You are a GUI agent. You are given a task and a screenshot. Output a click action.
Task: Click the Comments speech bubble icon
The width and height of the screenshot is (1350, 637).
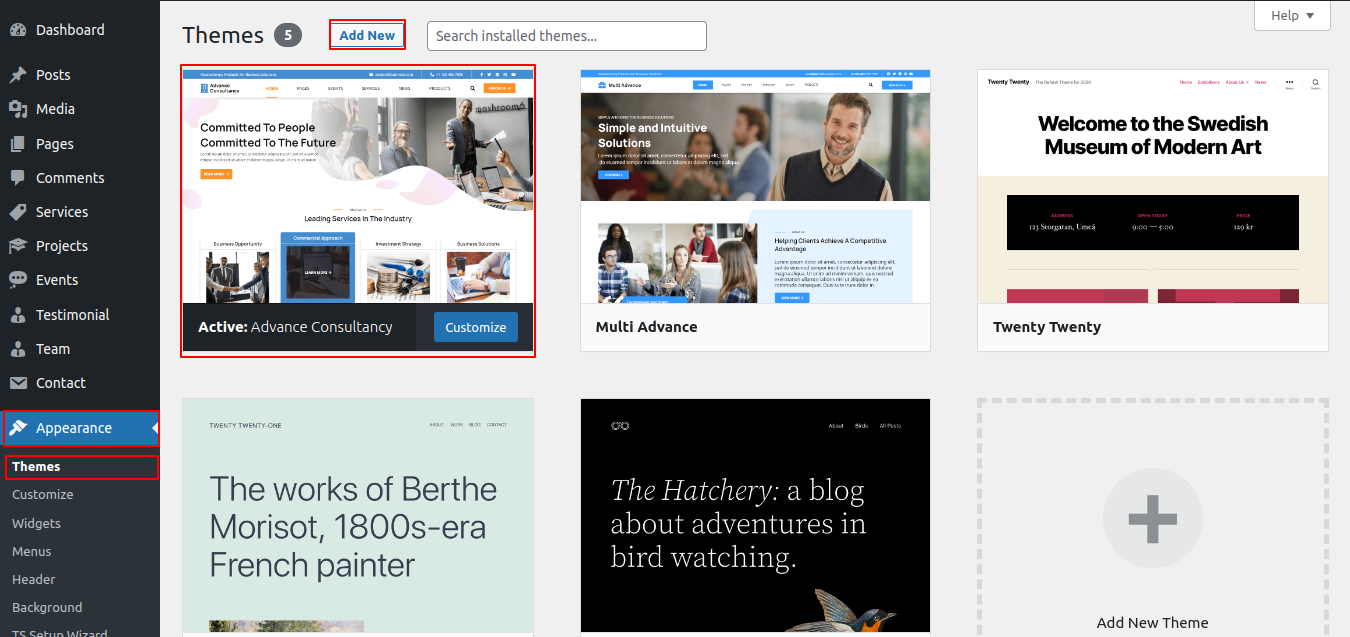point(18,178)
